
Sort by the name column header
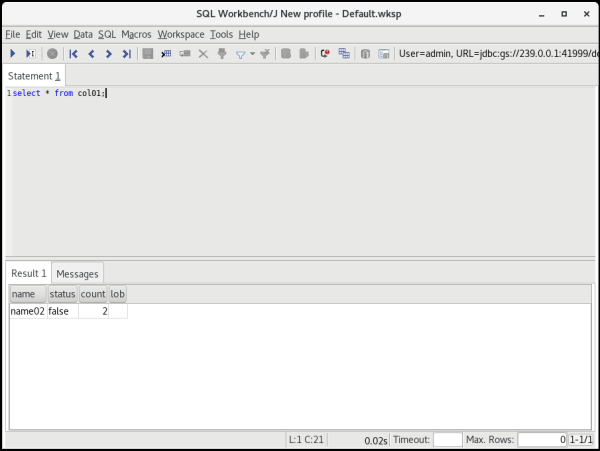coord(28,294)
